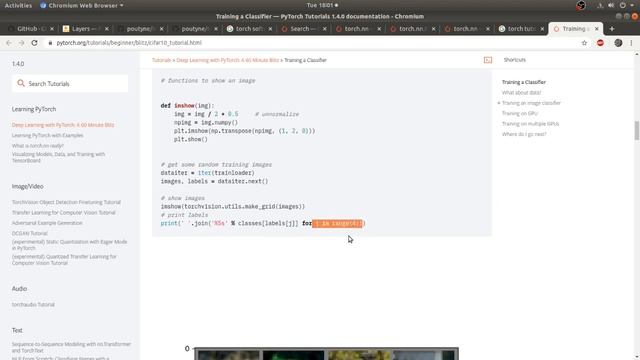Open the Chromium profile avatar
Viewport: 640px width, 360px height.
pyautogui.click(x=618, y=43)
